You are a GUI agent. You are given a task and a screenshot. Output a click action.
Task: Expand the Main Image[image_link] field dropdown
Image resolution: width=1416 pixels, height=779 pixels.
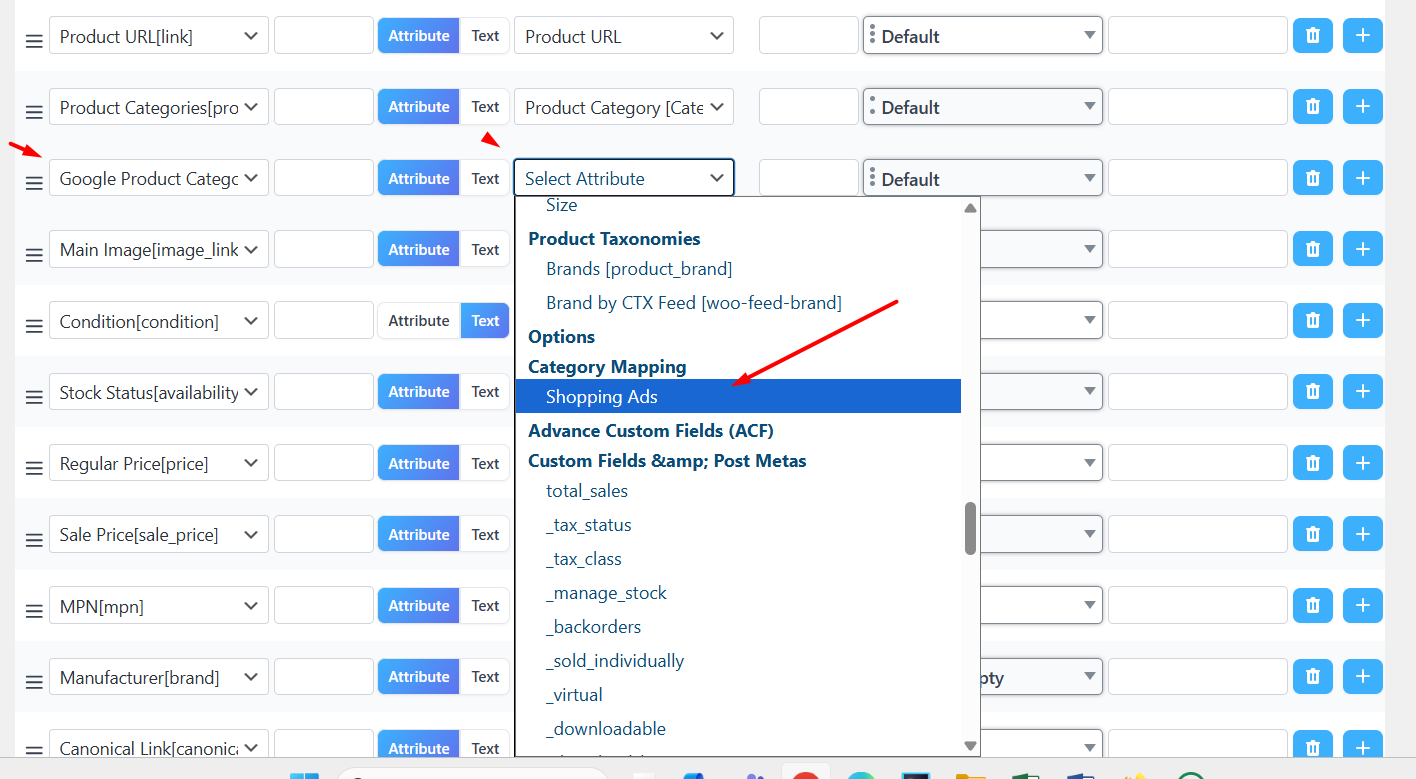(158, 250)
